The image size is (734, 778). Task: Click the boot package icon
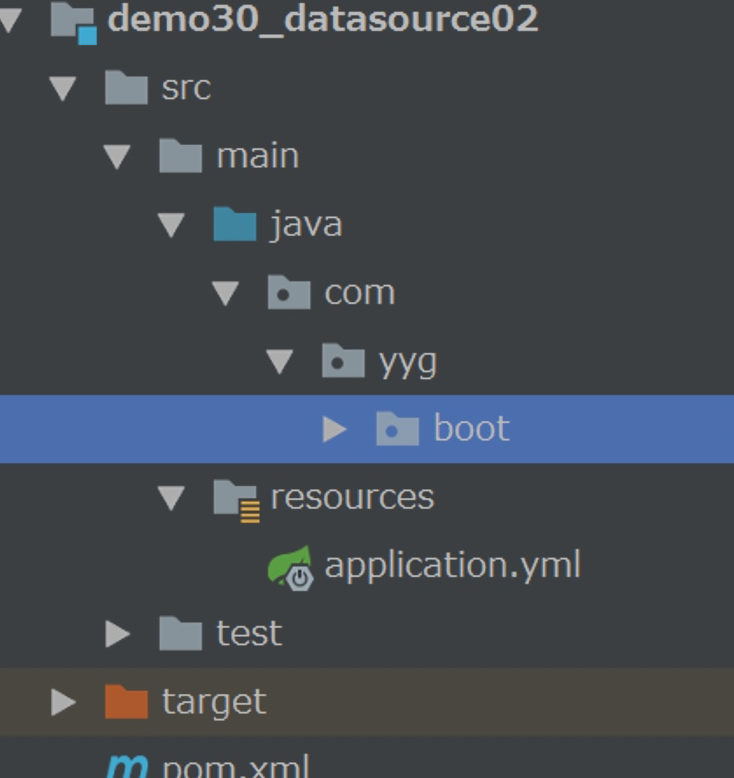[397, 429]
